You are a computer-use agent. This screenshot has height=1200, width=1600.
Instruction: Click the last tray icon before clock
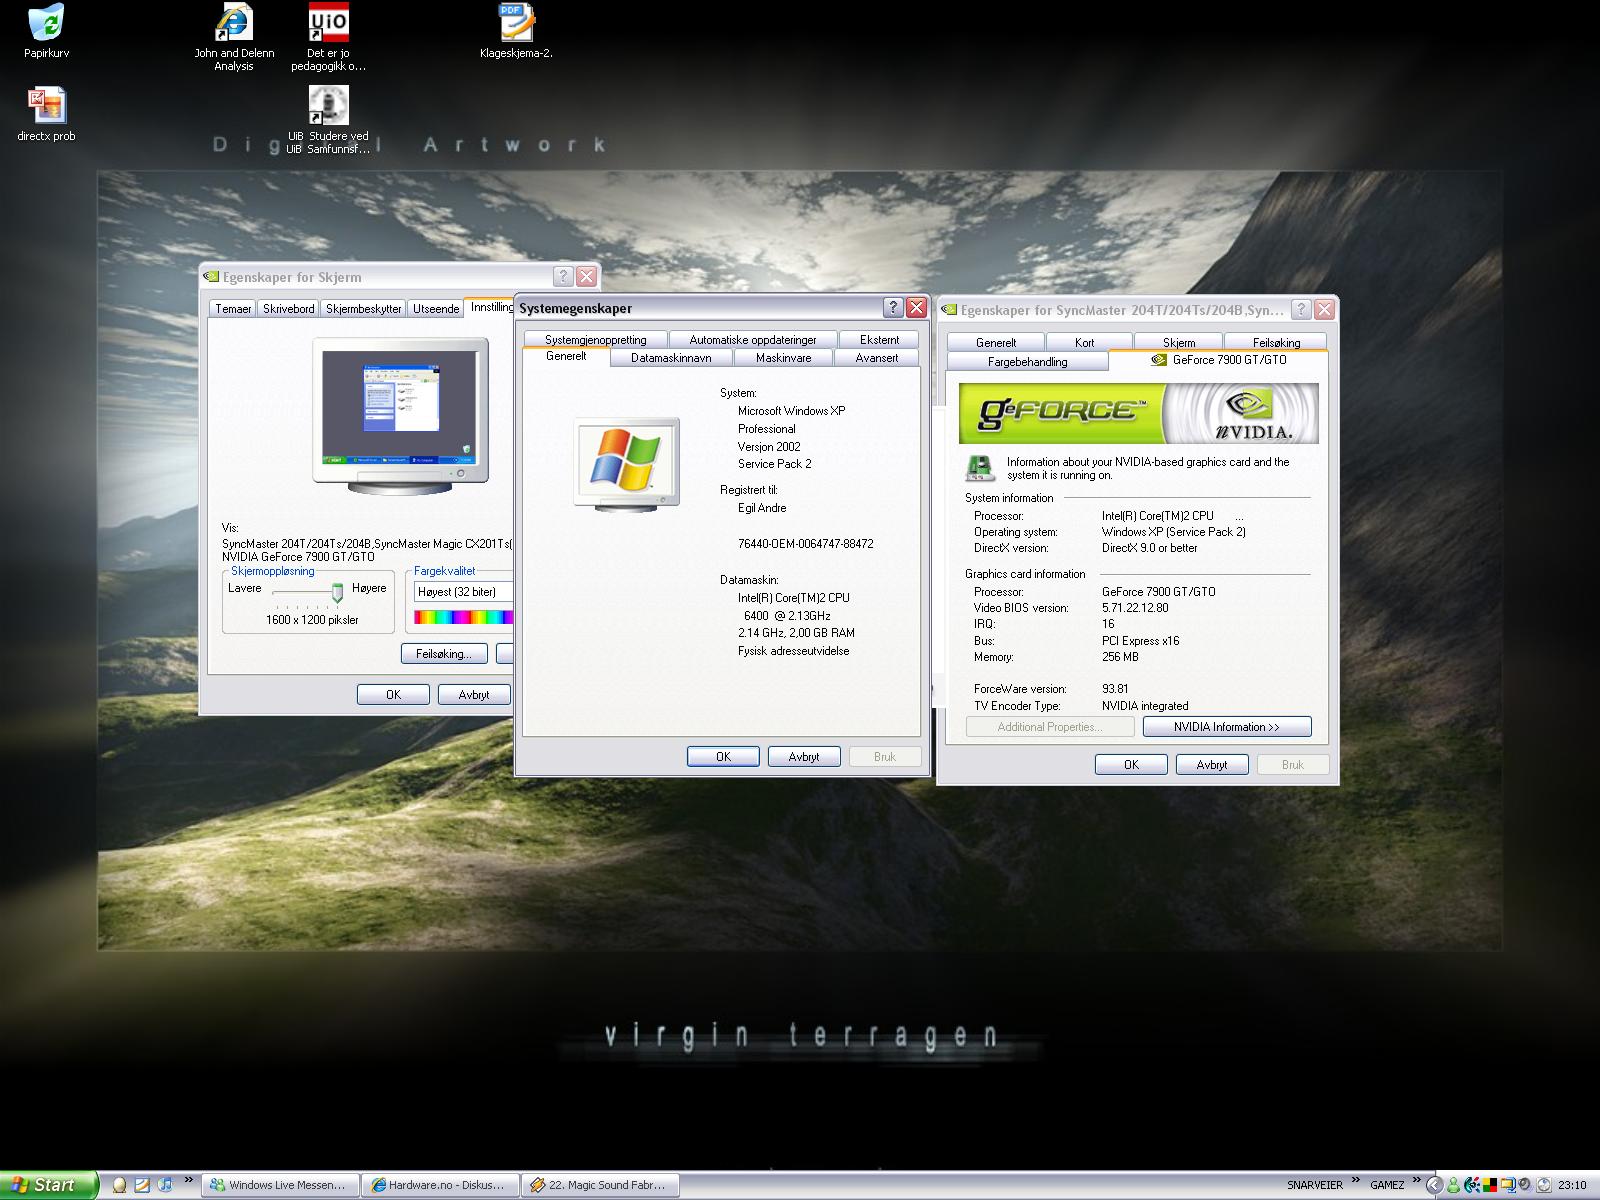1543,1185
